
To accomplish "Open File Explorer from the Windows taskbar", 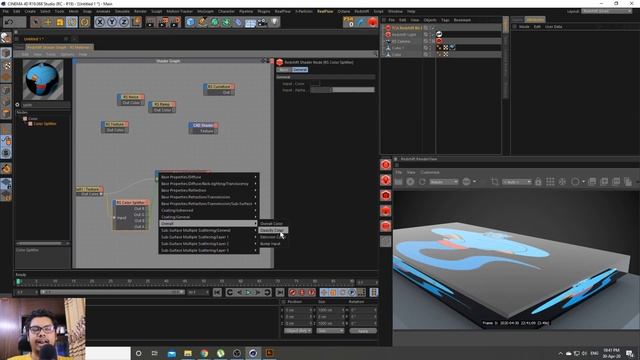I will point(188,353).
